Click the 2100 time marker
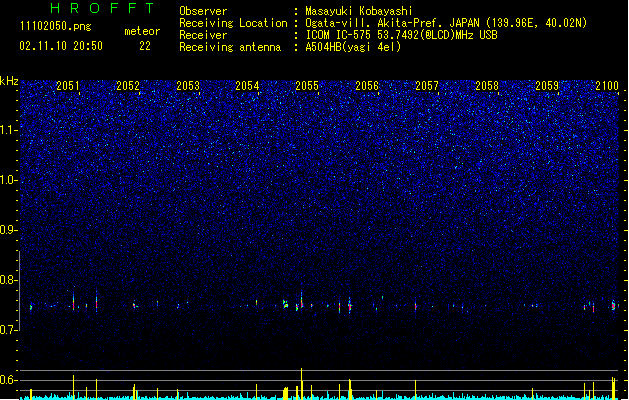 pyautogui.click(x=607, y=85)
